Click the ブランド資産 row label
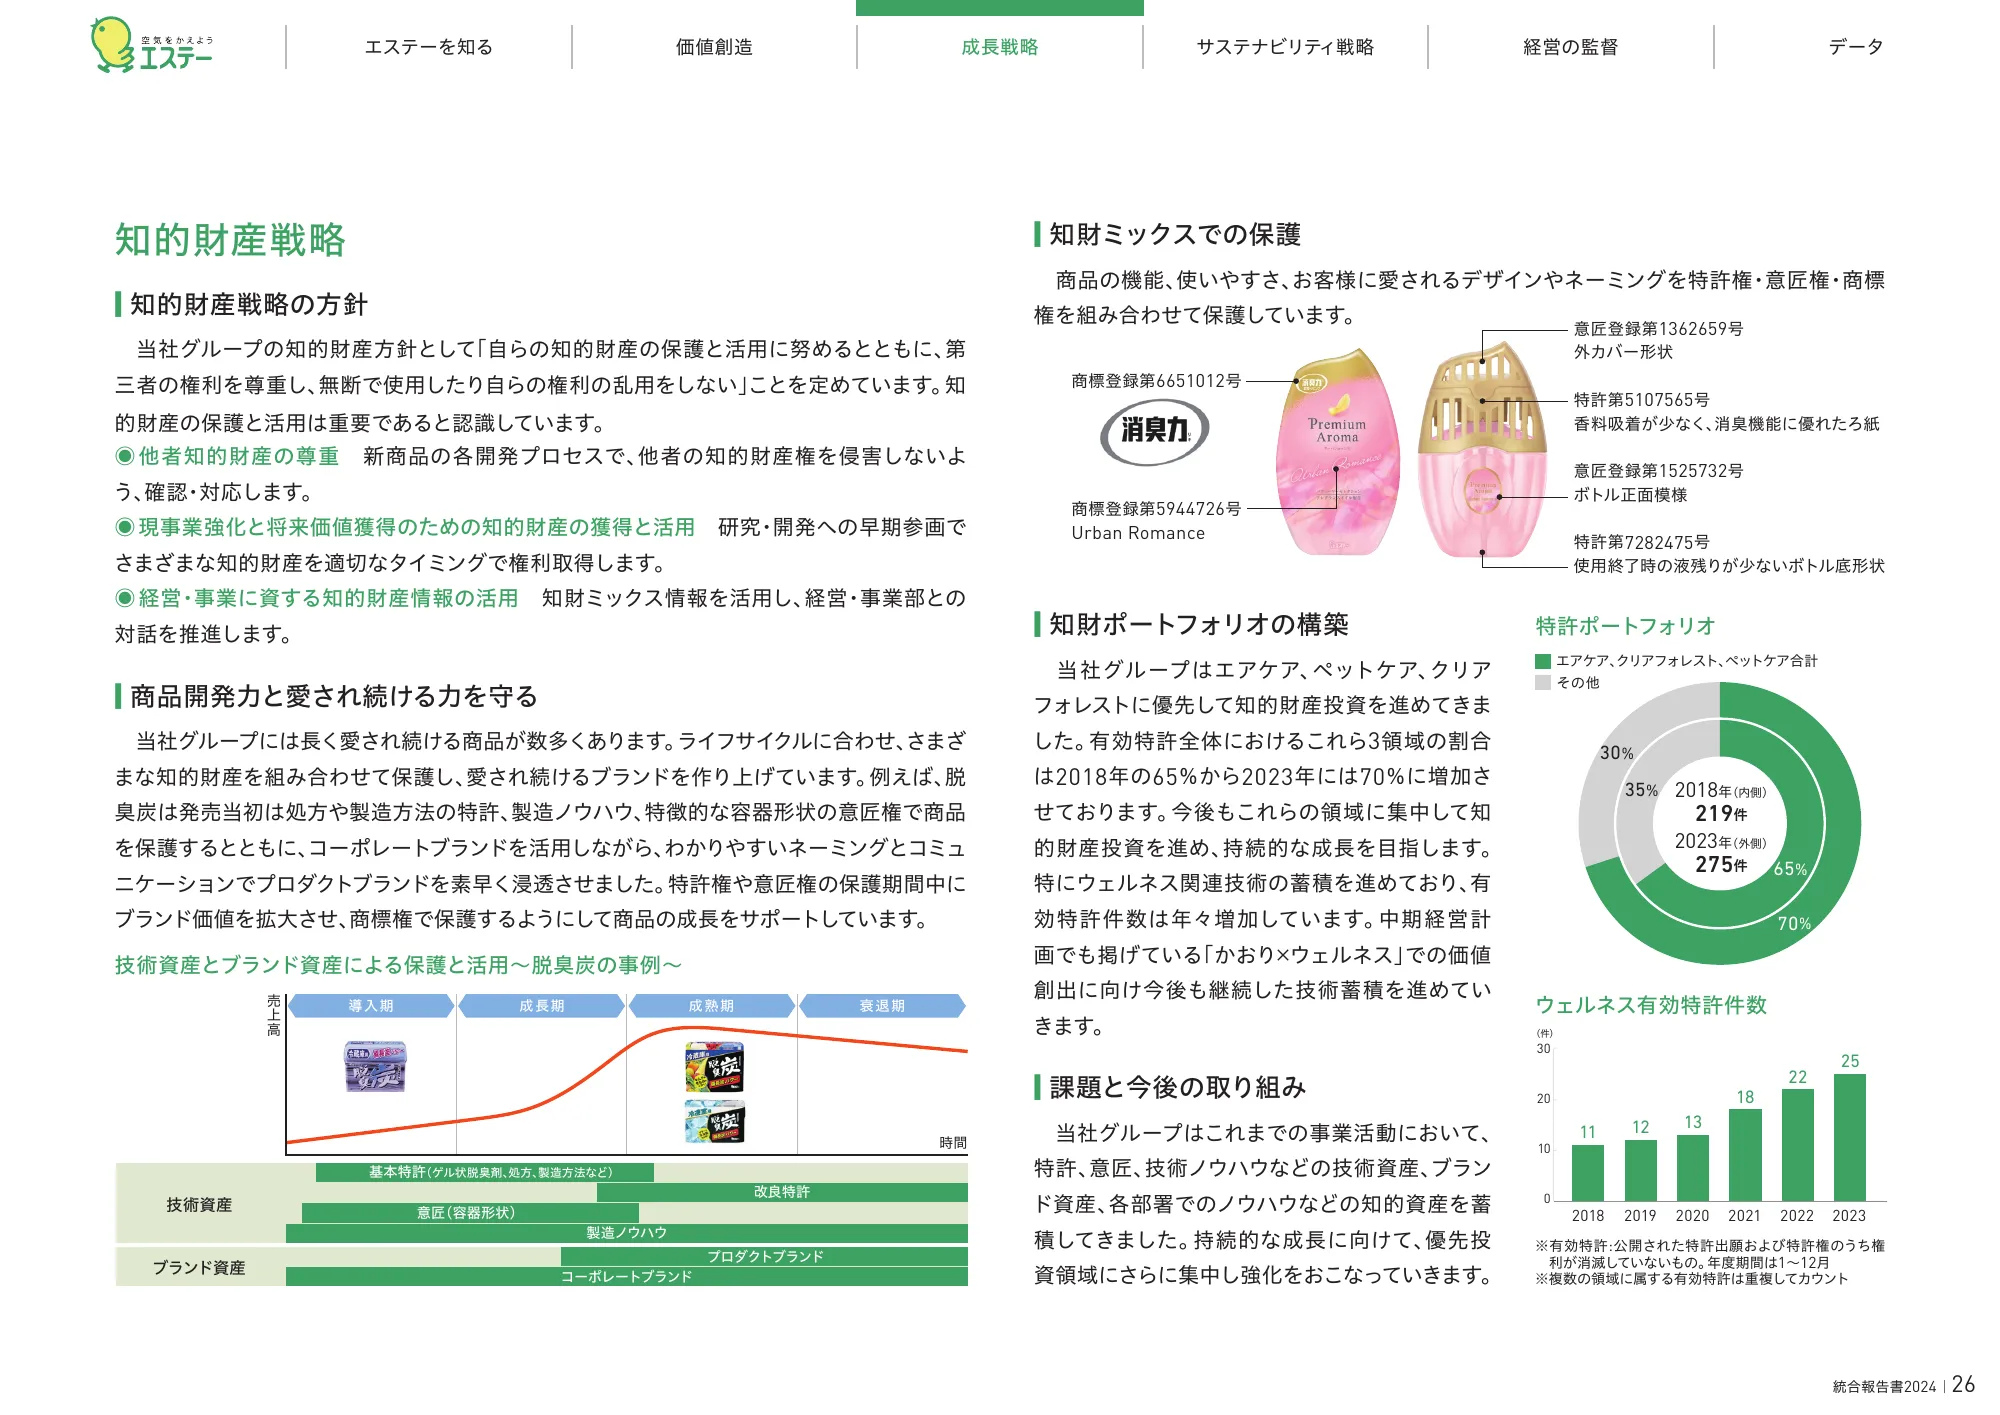 tap(199, 1268)
